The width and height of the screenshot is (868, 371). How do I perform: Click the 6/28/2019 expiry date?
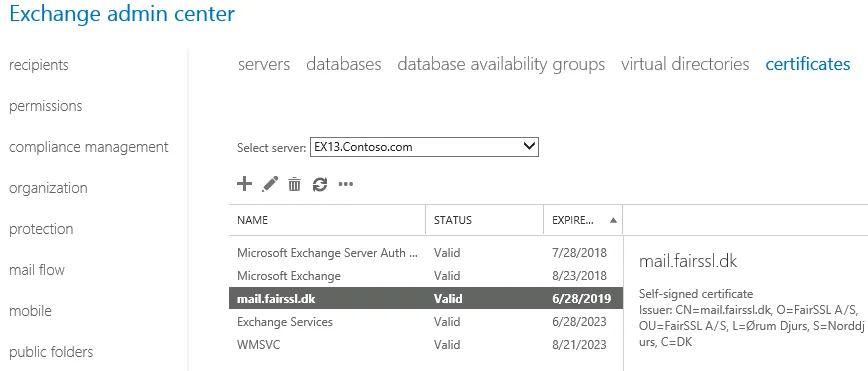(x=581, y=299)
